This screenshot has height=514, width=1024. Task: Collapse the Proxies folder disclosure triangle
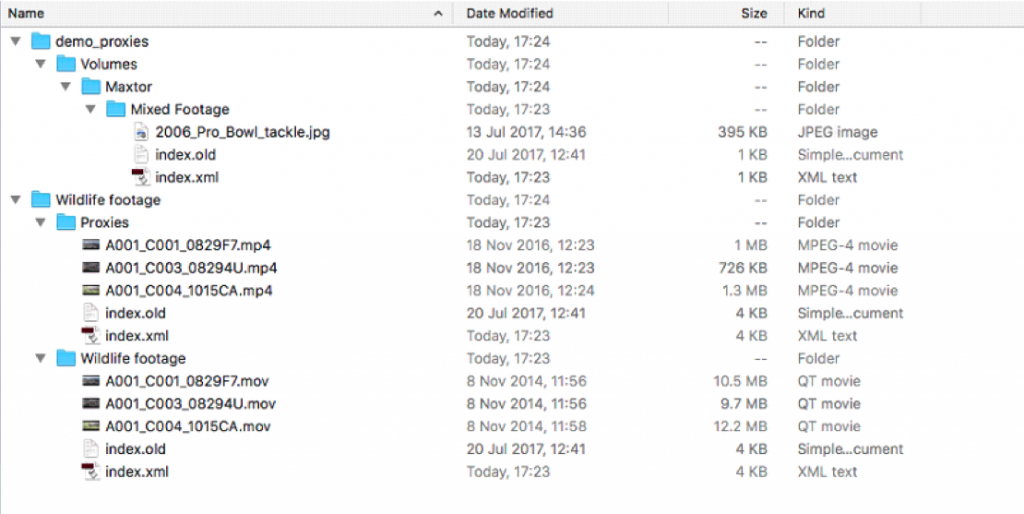(41, 223)
